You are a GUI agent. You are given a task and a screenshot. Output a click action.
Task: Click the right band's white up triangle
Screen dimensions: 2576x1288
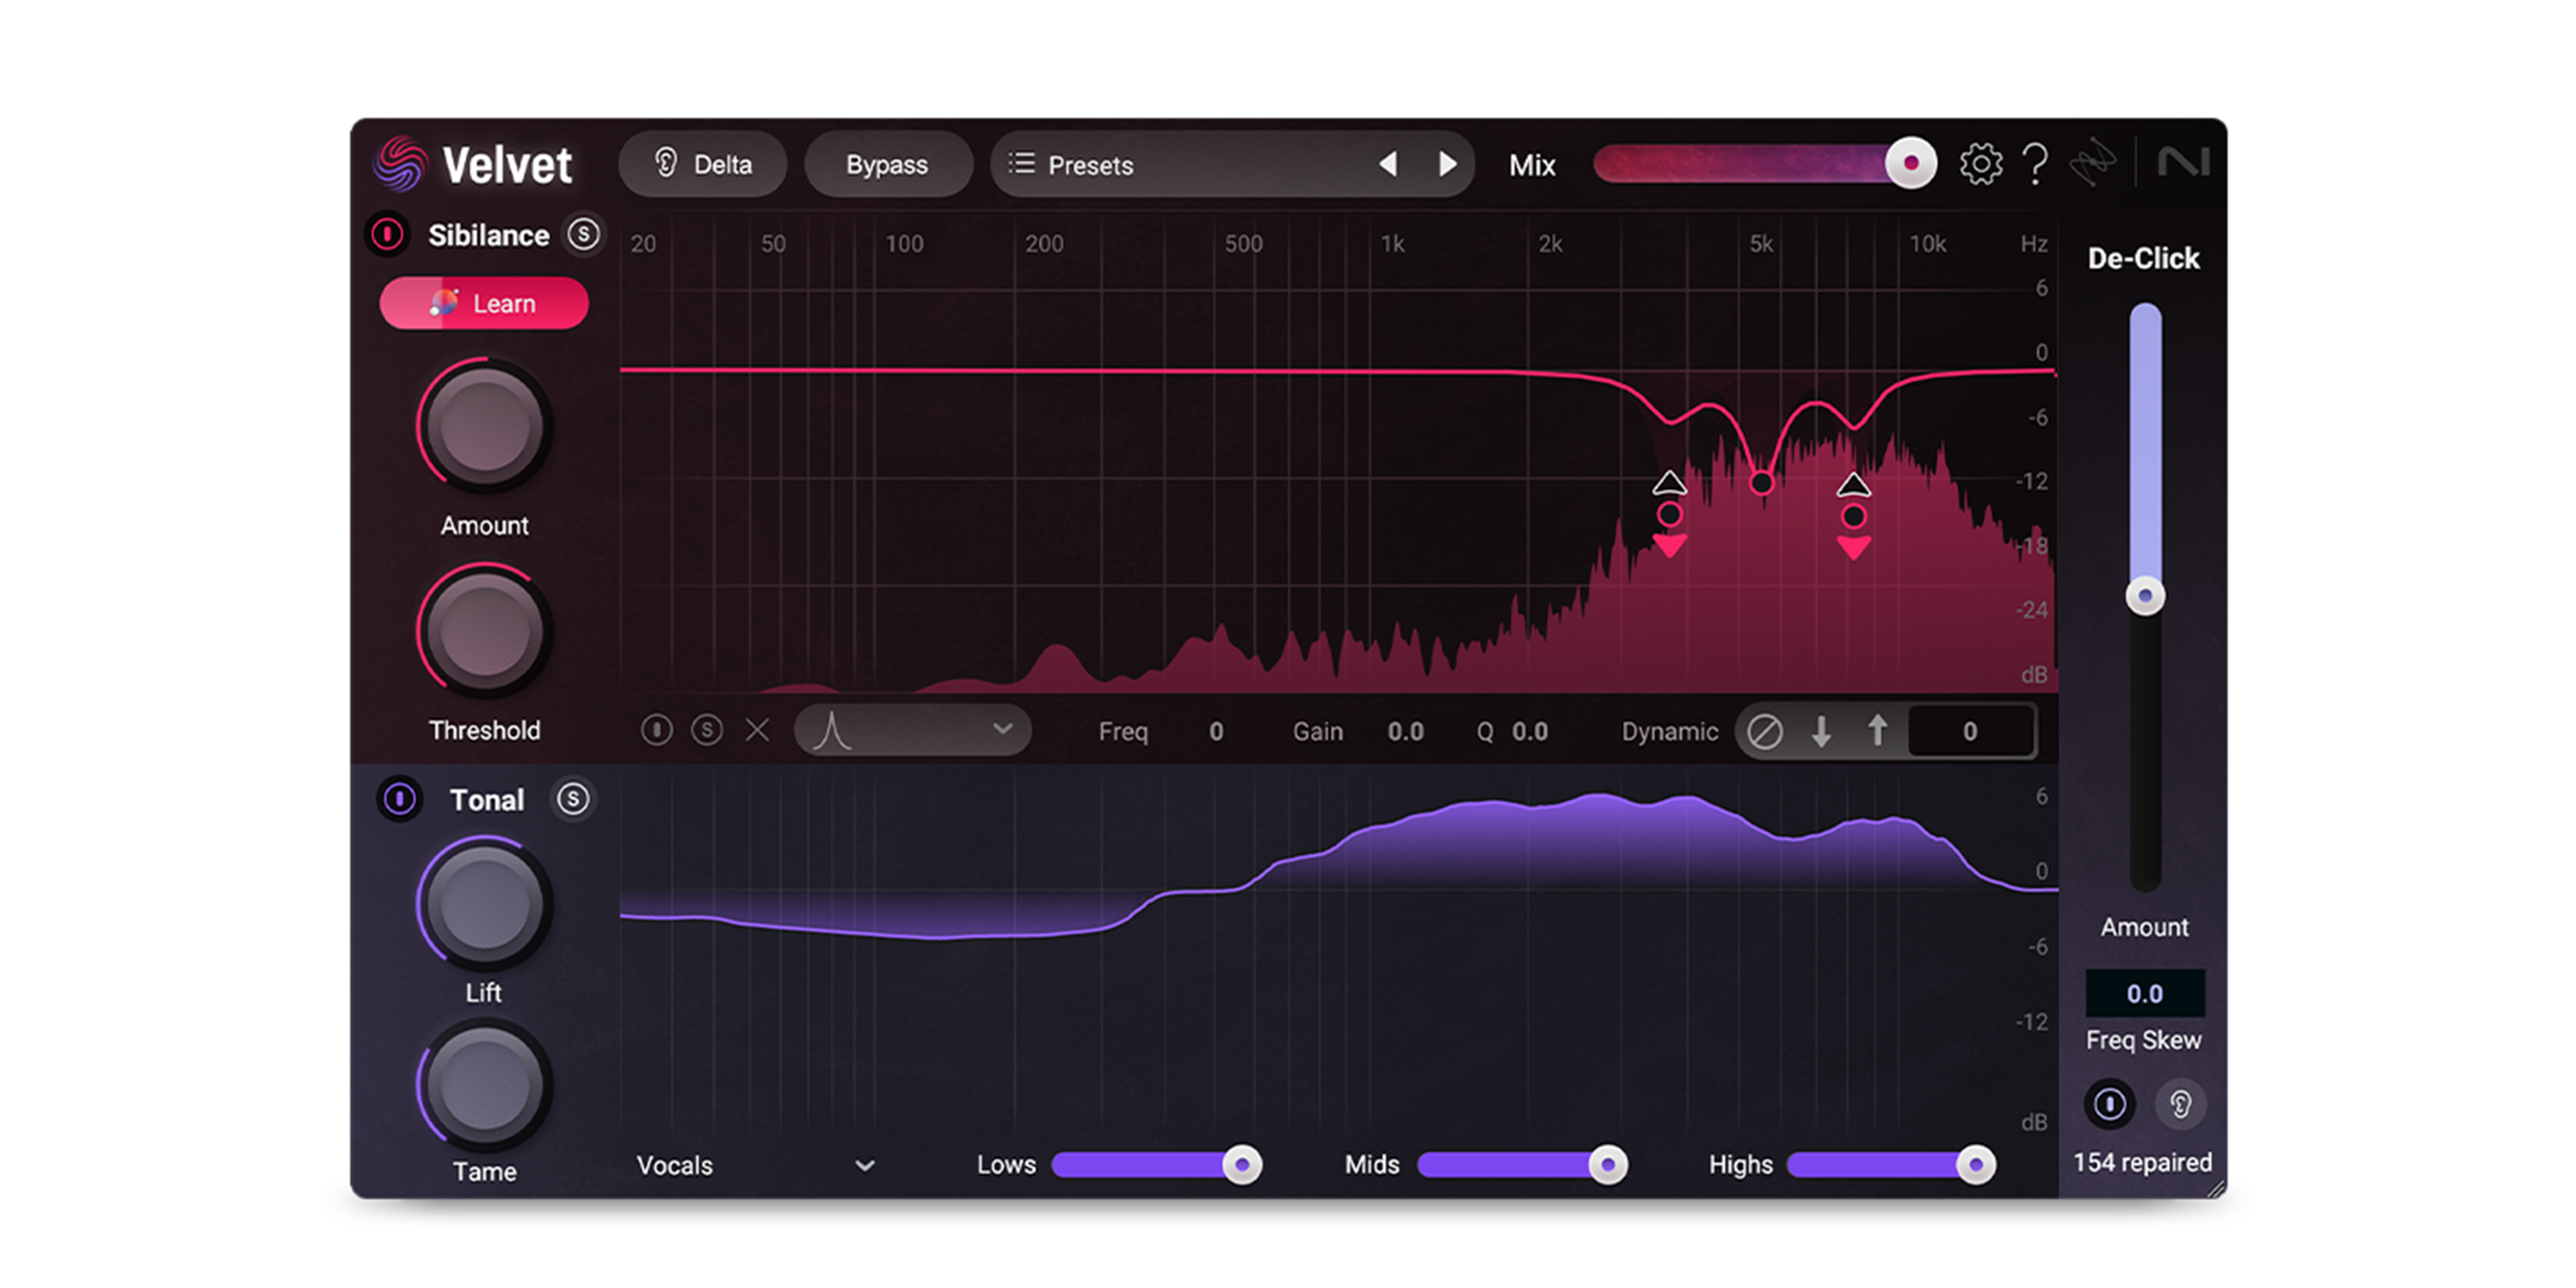coord(1853,485)
